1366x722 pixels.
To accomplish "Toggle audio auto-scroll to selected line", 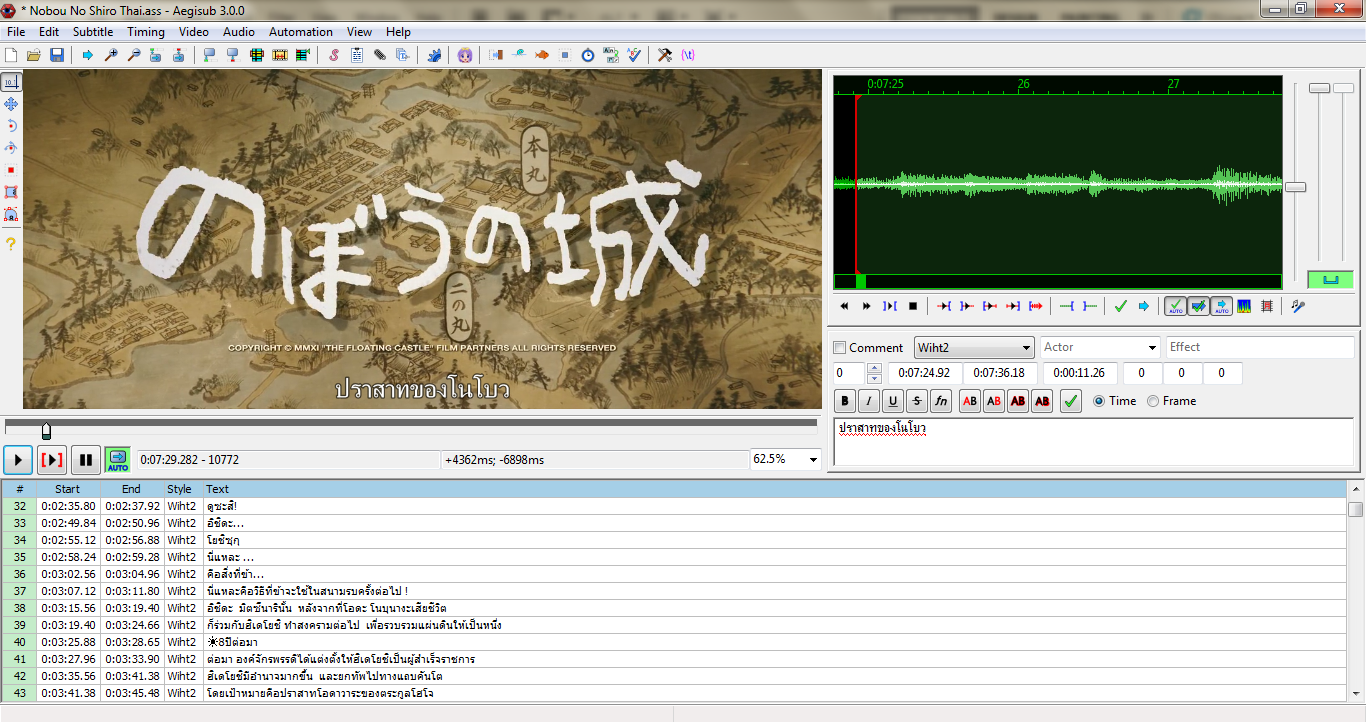I will click(1221, 306).
